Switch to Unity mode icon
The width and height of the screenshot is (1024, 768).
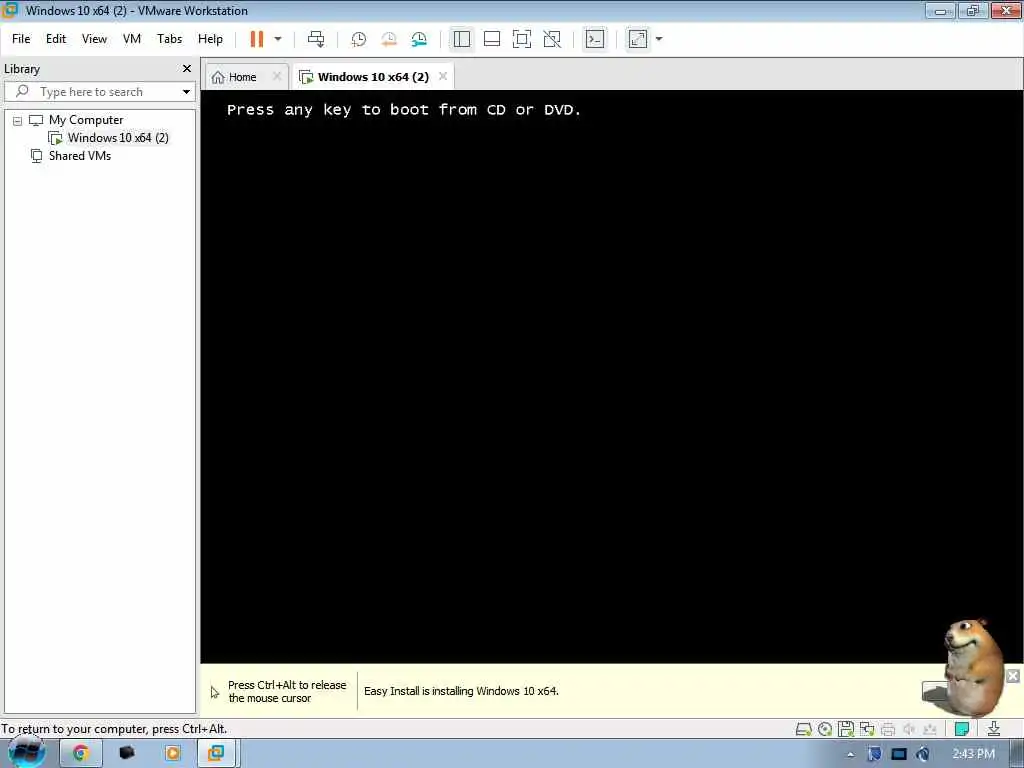(552, 39)
